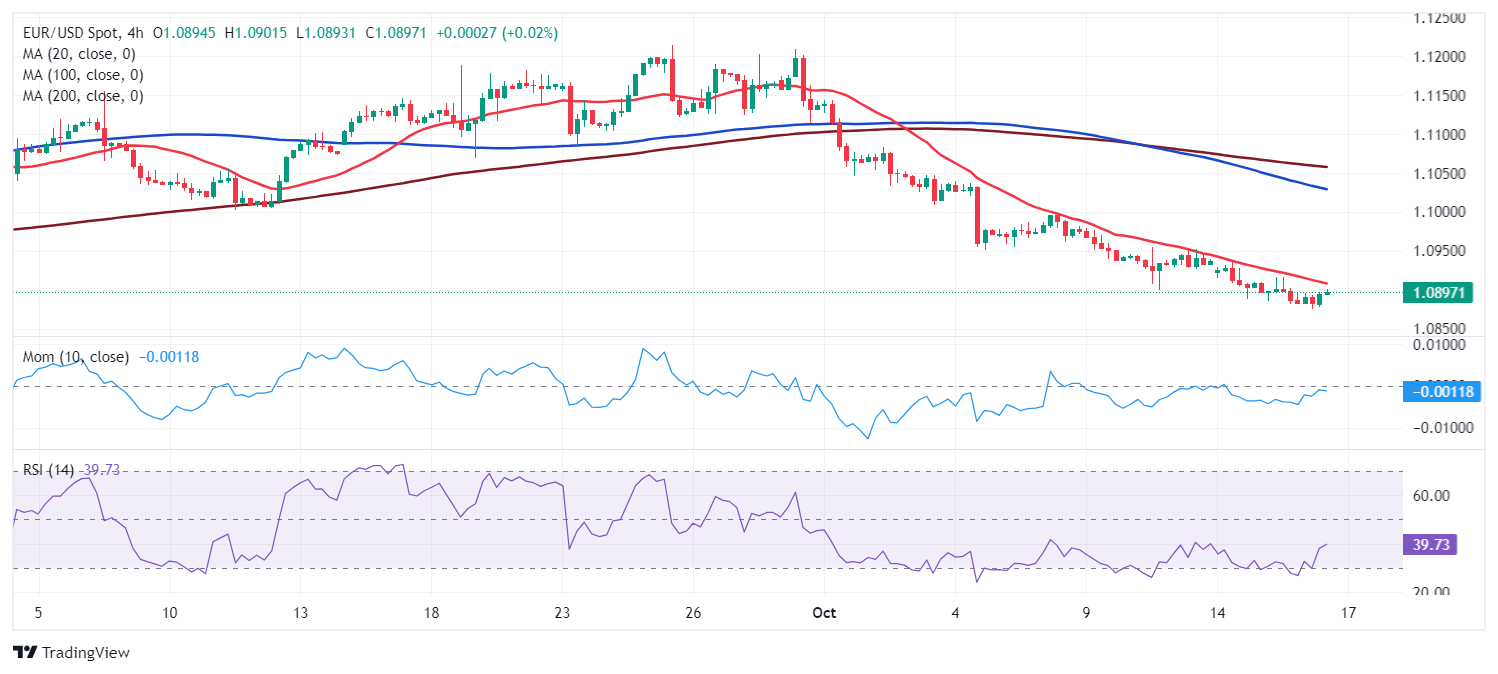Select the MA (100, close, 0) legend
1498x674 pixels.
click(x=83, y=75)
